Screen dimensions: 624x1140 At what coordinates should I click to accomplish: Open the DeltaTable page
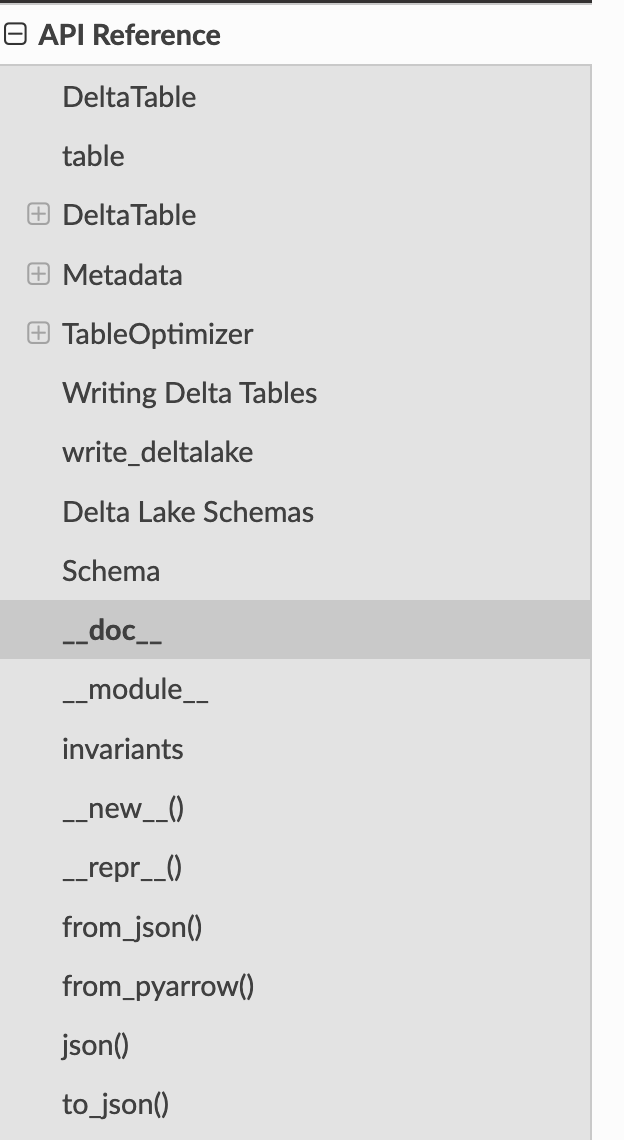(129, 96)
